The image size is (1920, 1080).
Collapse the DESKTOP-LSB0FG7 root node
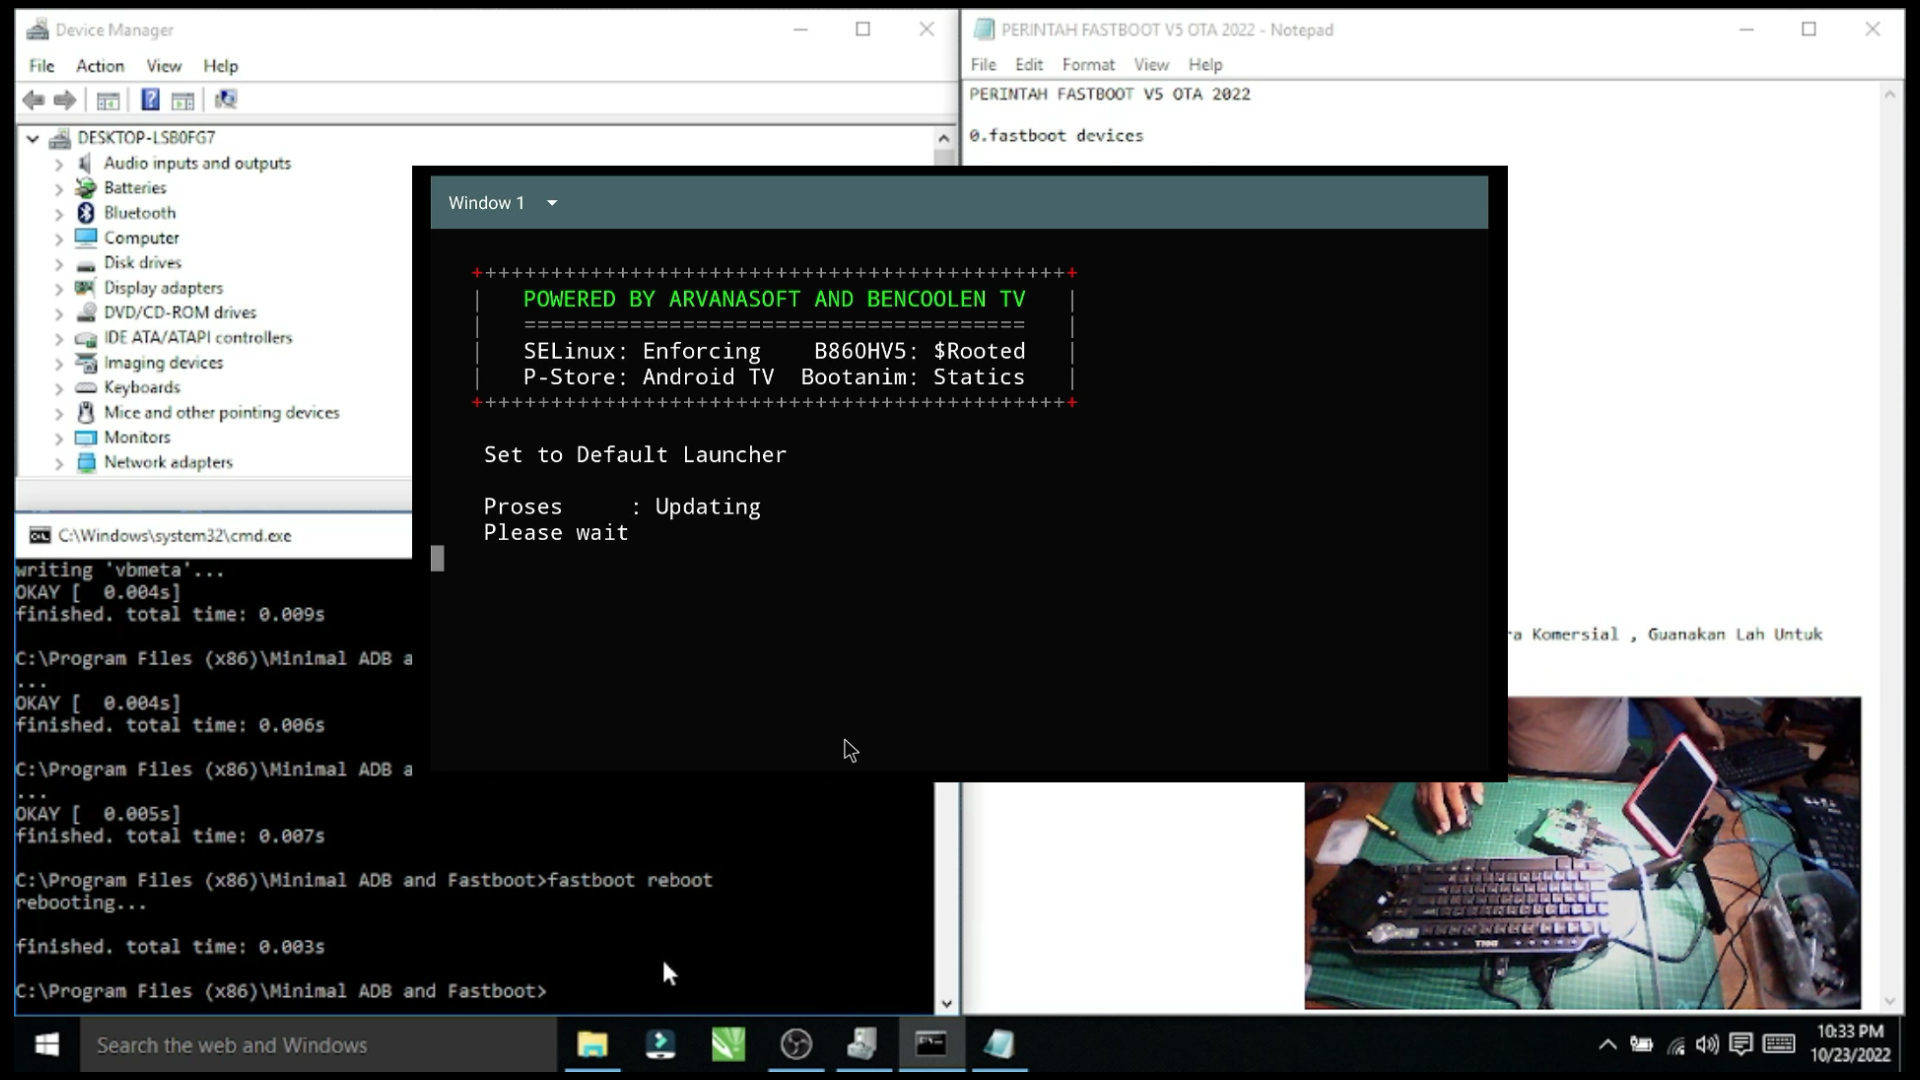click(31, 138)
